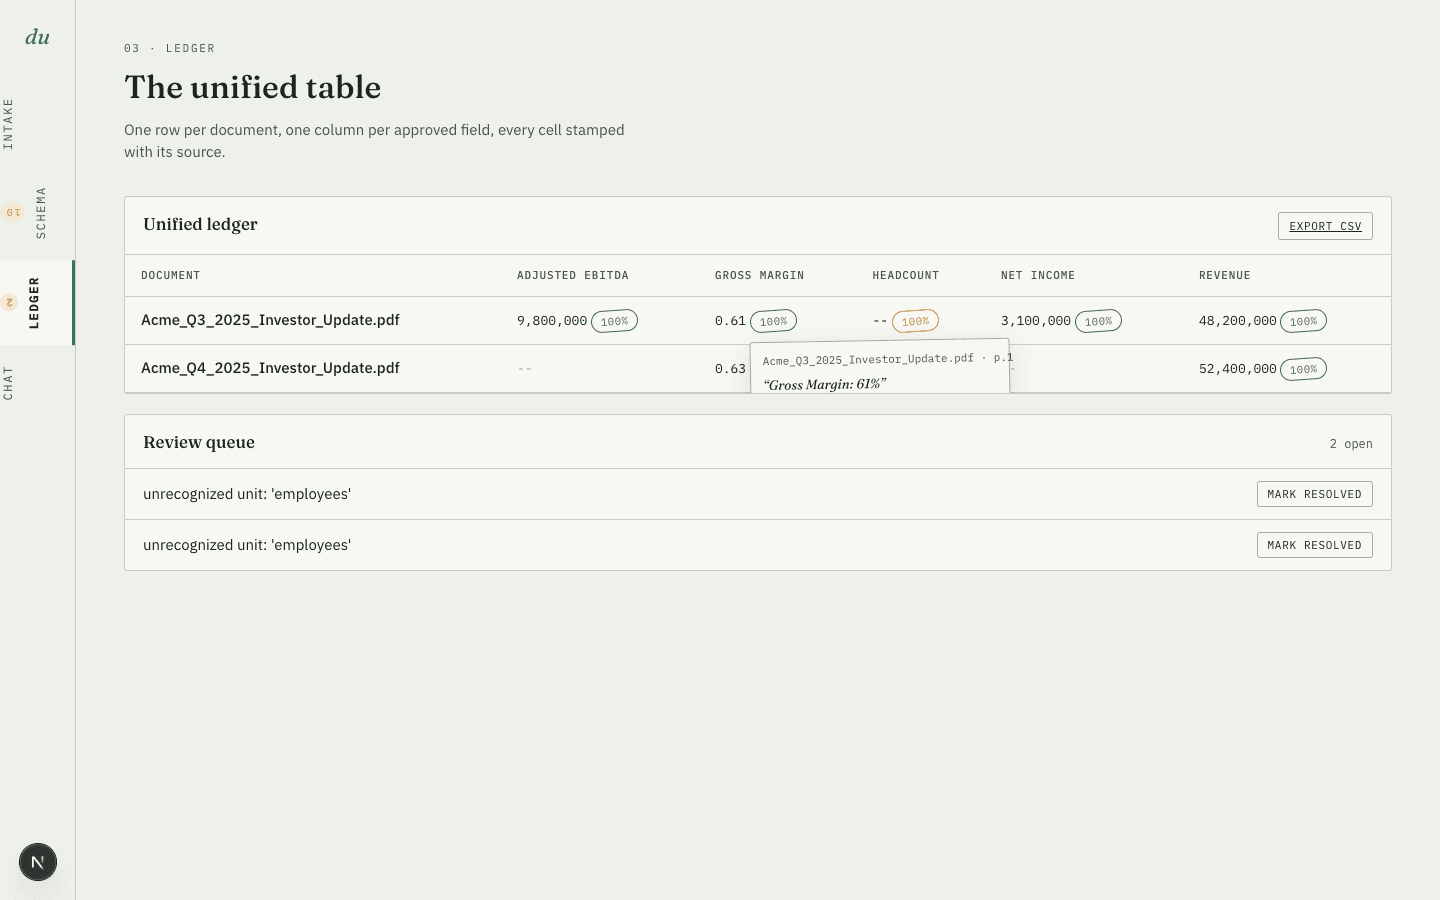The height and width of the screenshot is (900, 1440).
Task: Click the Revenue column header
Action: [1225, 275]
